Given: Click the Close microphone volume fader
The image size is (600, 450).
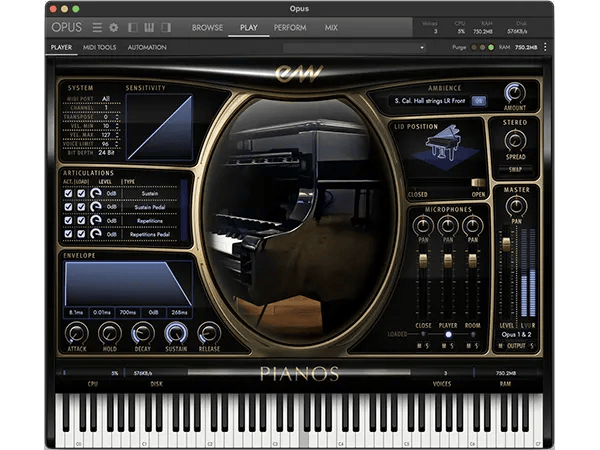Looking at the screenshot, I should (423, 261).
